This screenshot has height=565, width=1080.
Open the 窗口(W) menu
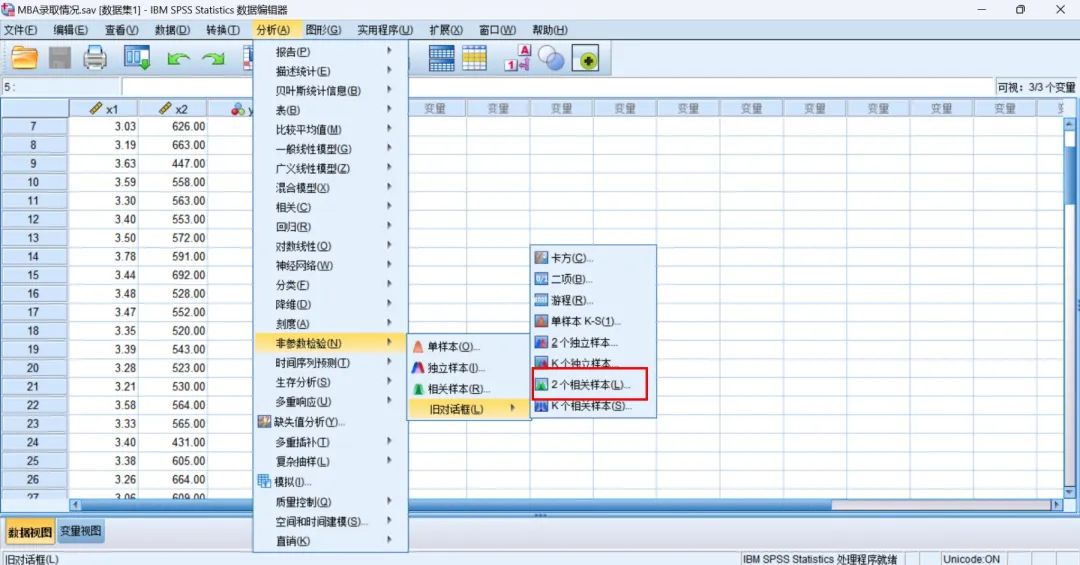click(x=497, y=30)
